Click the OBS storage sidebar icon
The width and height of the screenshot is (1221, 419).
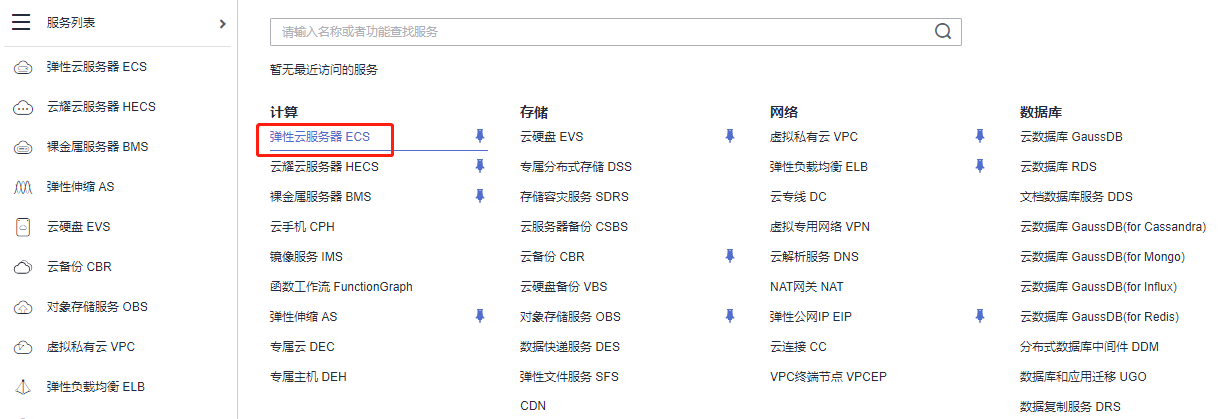pos(22,307)
